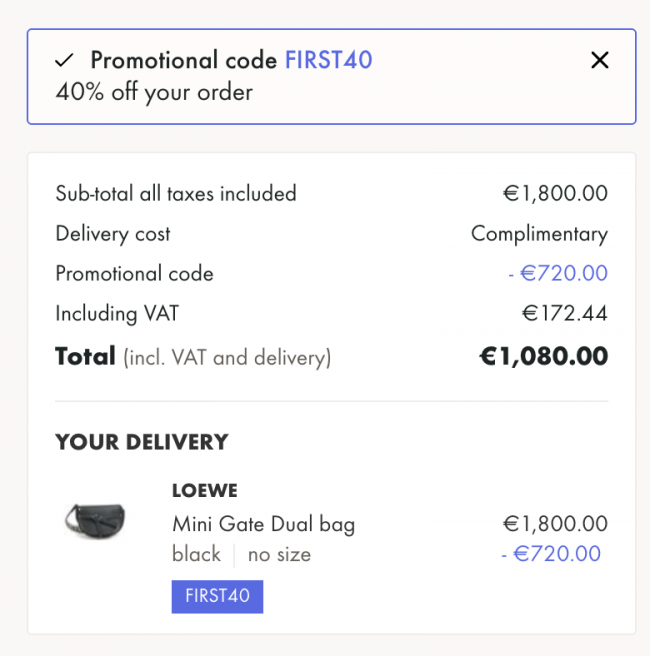This screenshot has width=650, height=656.
Task: Click the Complimentary delivery cost value
Action: [540, 234]
